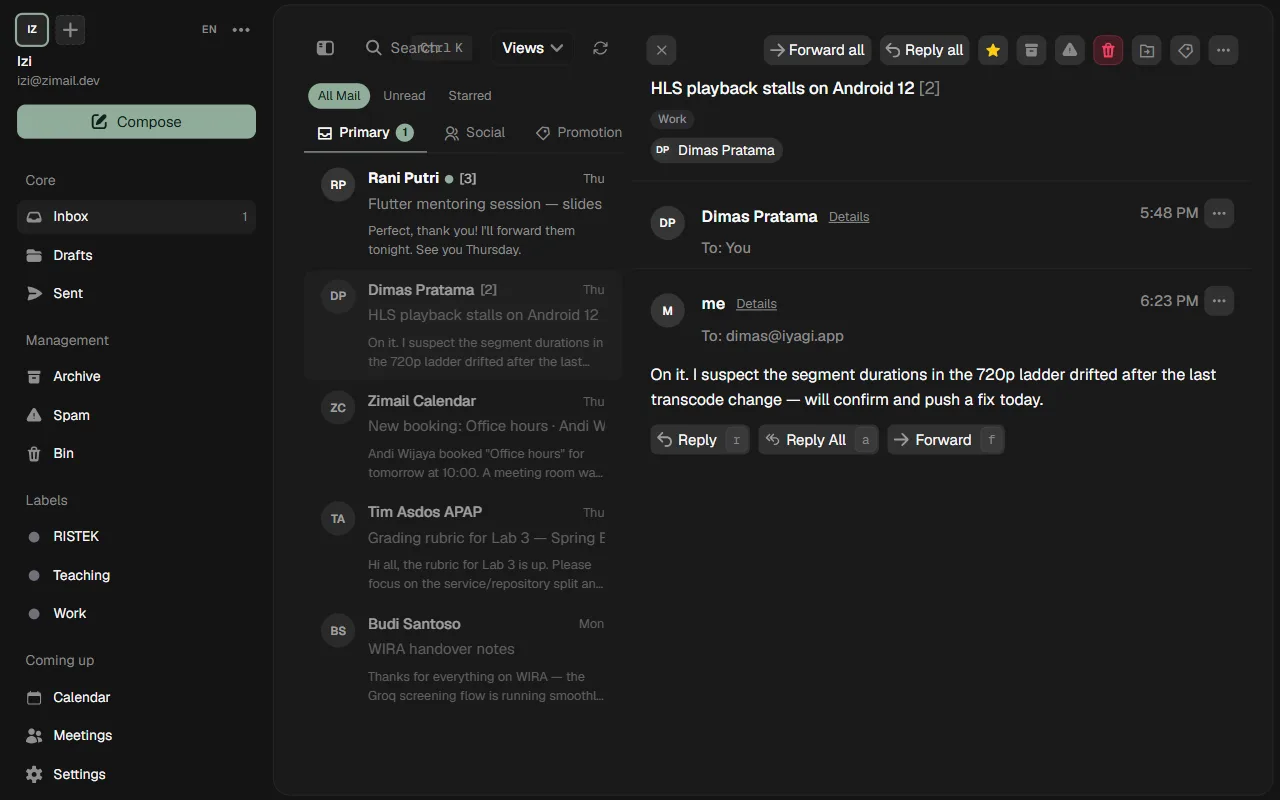The width and height of the screenshot is (1280, 800).
Task: Open Tim Asdos APAP grading rubric email
Action: click(463, 548)
